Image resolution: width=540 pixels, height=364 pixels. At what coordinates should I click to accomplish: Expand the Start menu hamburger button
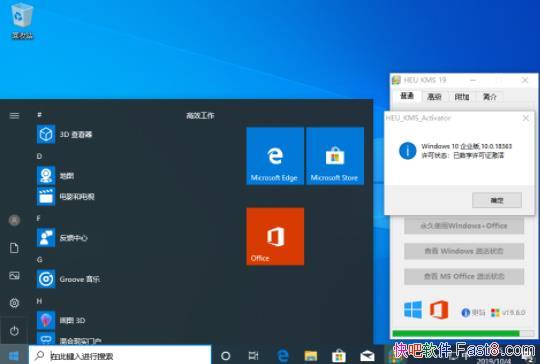tap(14, 116)
